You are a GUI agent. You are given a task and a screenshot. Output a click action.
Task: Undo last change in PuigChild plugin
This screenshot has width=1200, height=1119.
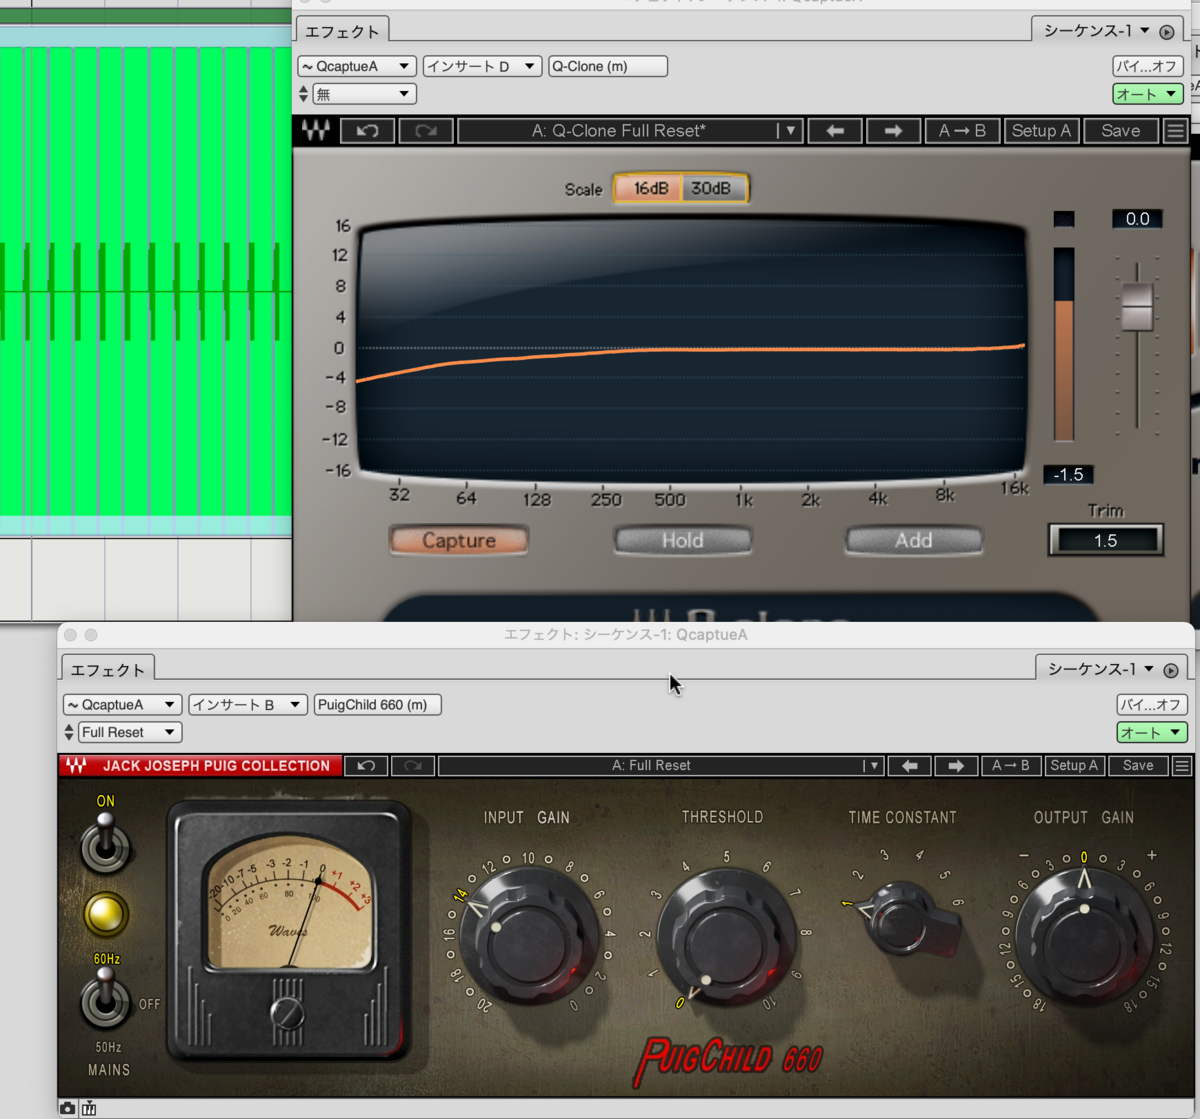366,766
